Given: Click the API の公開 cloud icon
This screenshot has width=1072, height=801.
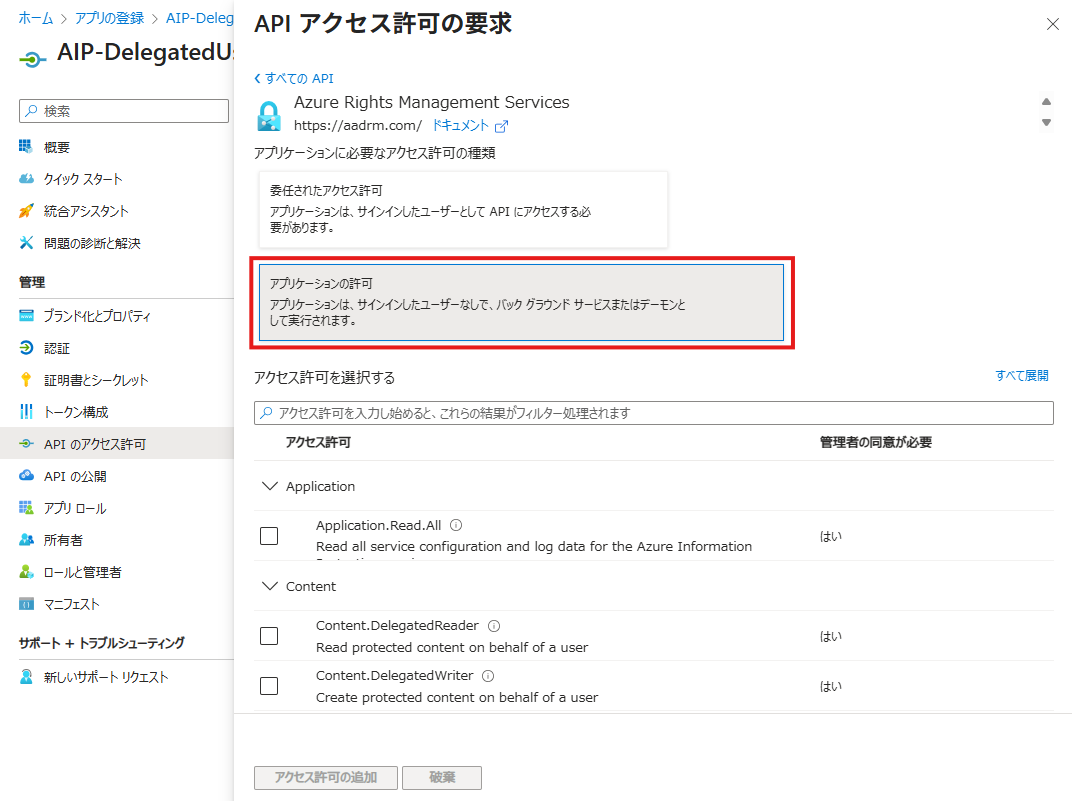Looking at the screenshot, I should tap(26, 475).
